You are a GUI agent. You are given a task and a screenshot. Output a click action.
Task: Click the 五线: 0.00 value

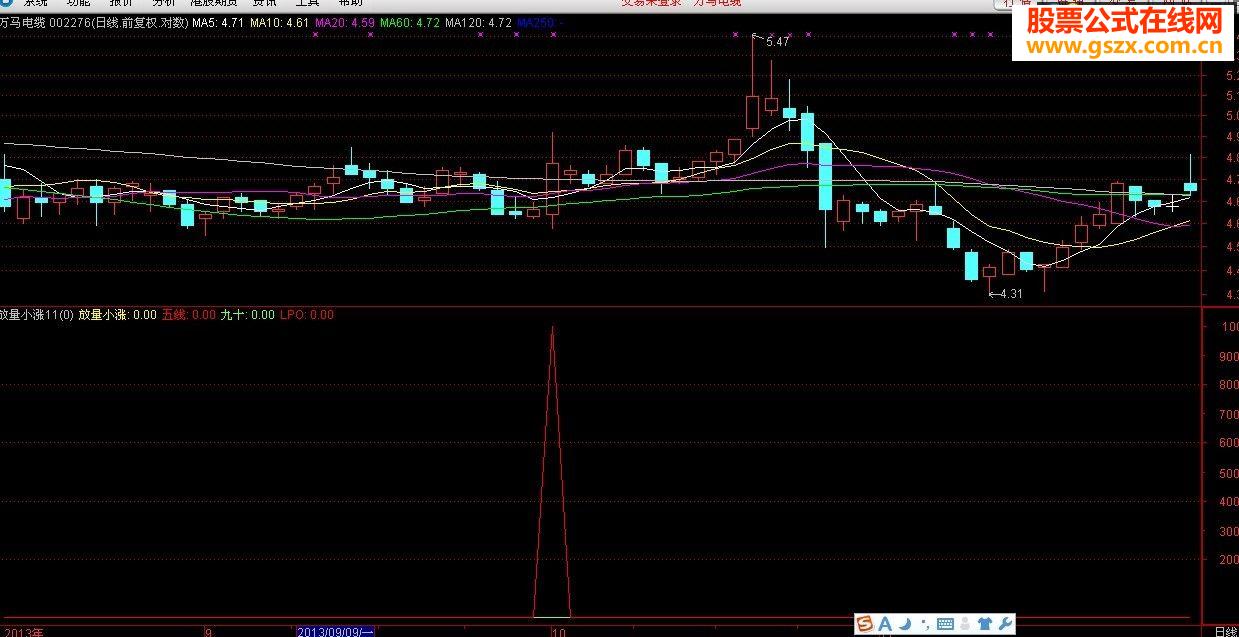[x=189, y=315]
